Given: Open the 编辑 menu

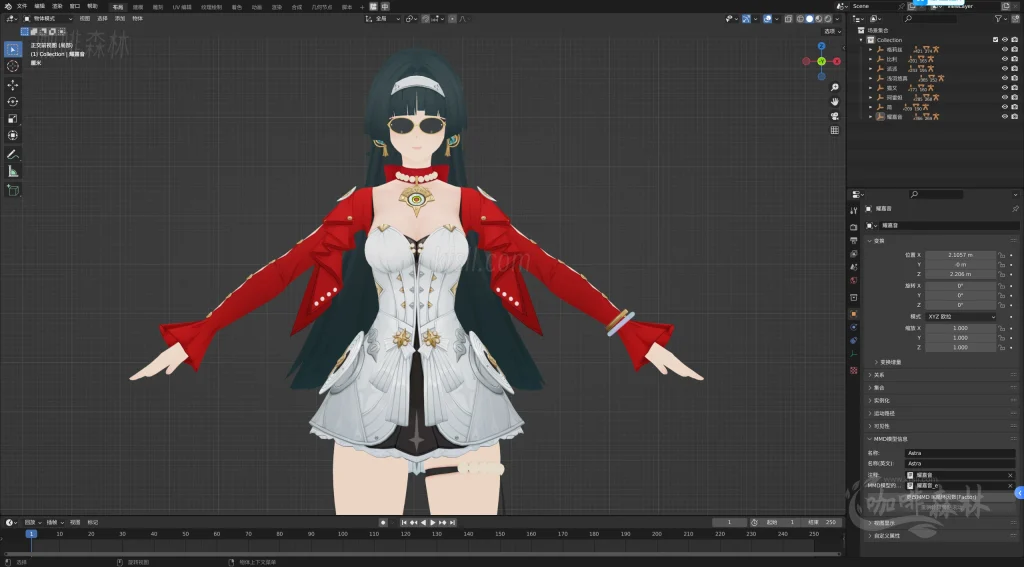Looking at the screenshot, I should click(39, 7).
